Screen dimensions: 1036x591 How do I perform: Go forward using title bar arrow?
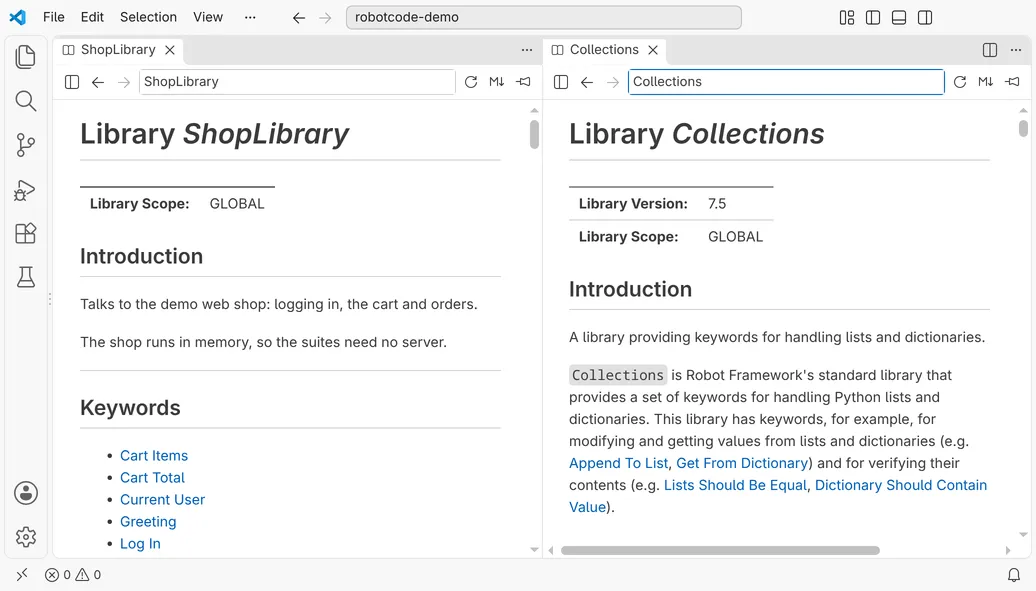325,18
